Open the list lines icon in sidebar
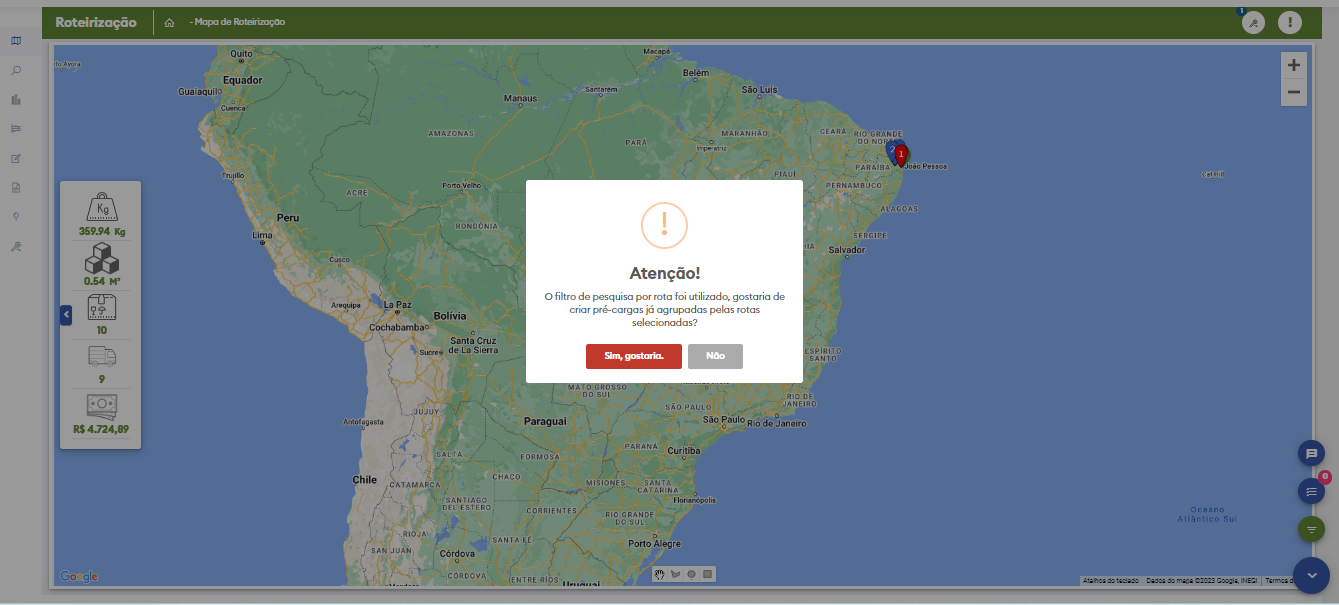This screenshot has height=605, width=1339. click(16, 129)
